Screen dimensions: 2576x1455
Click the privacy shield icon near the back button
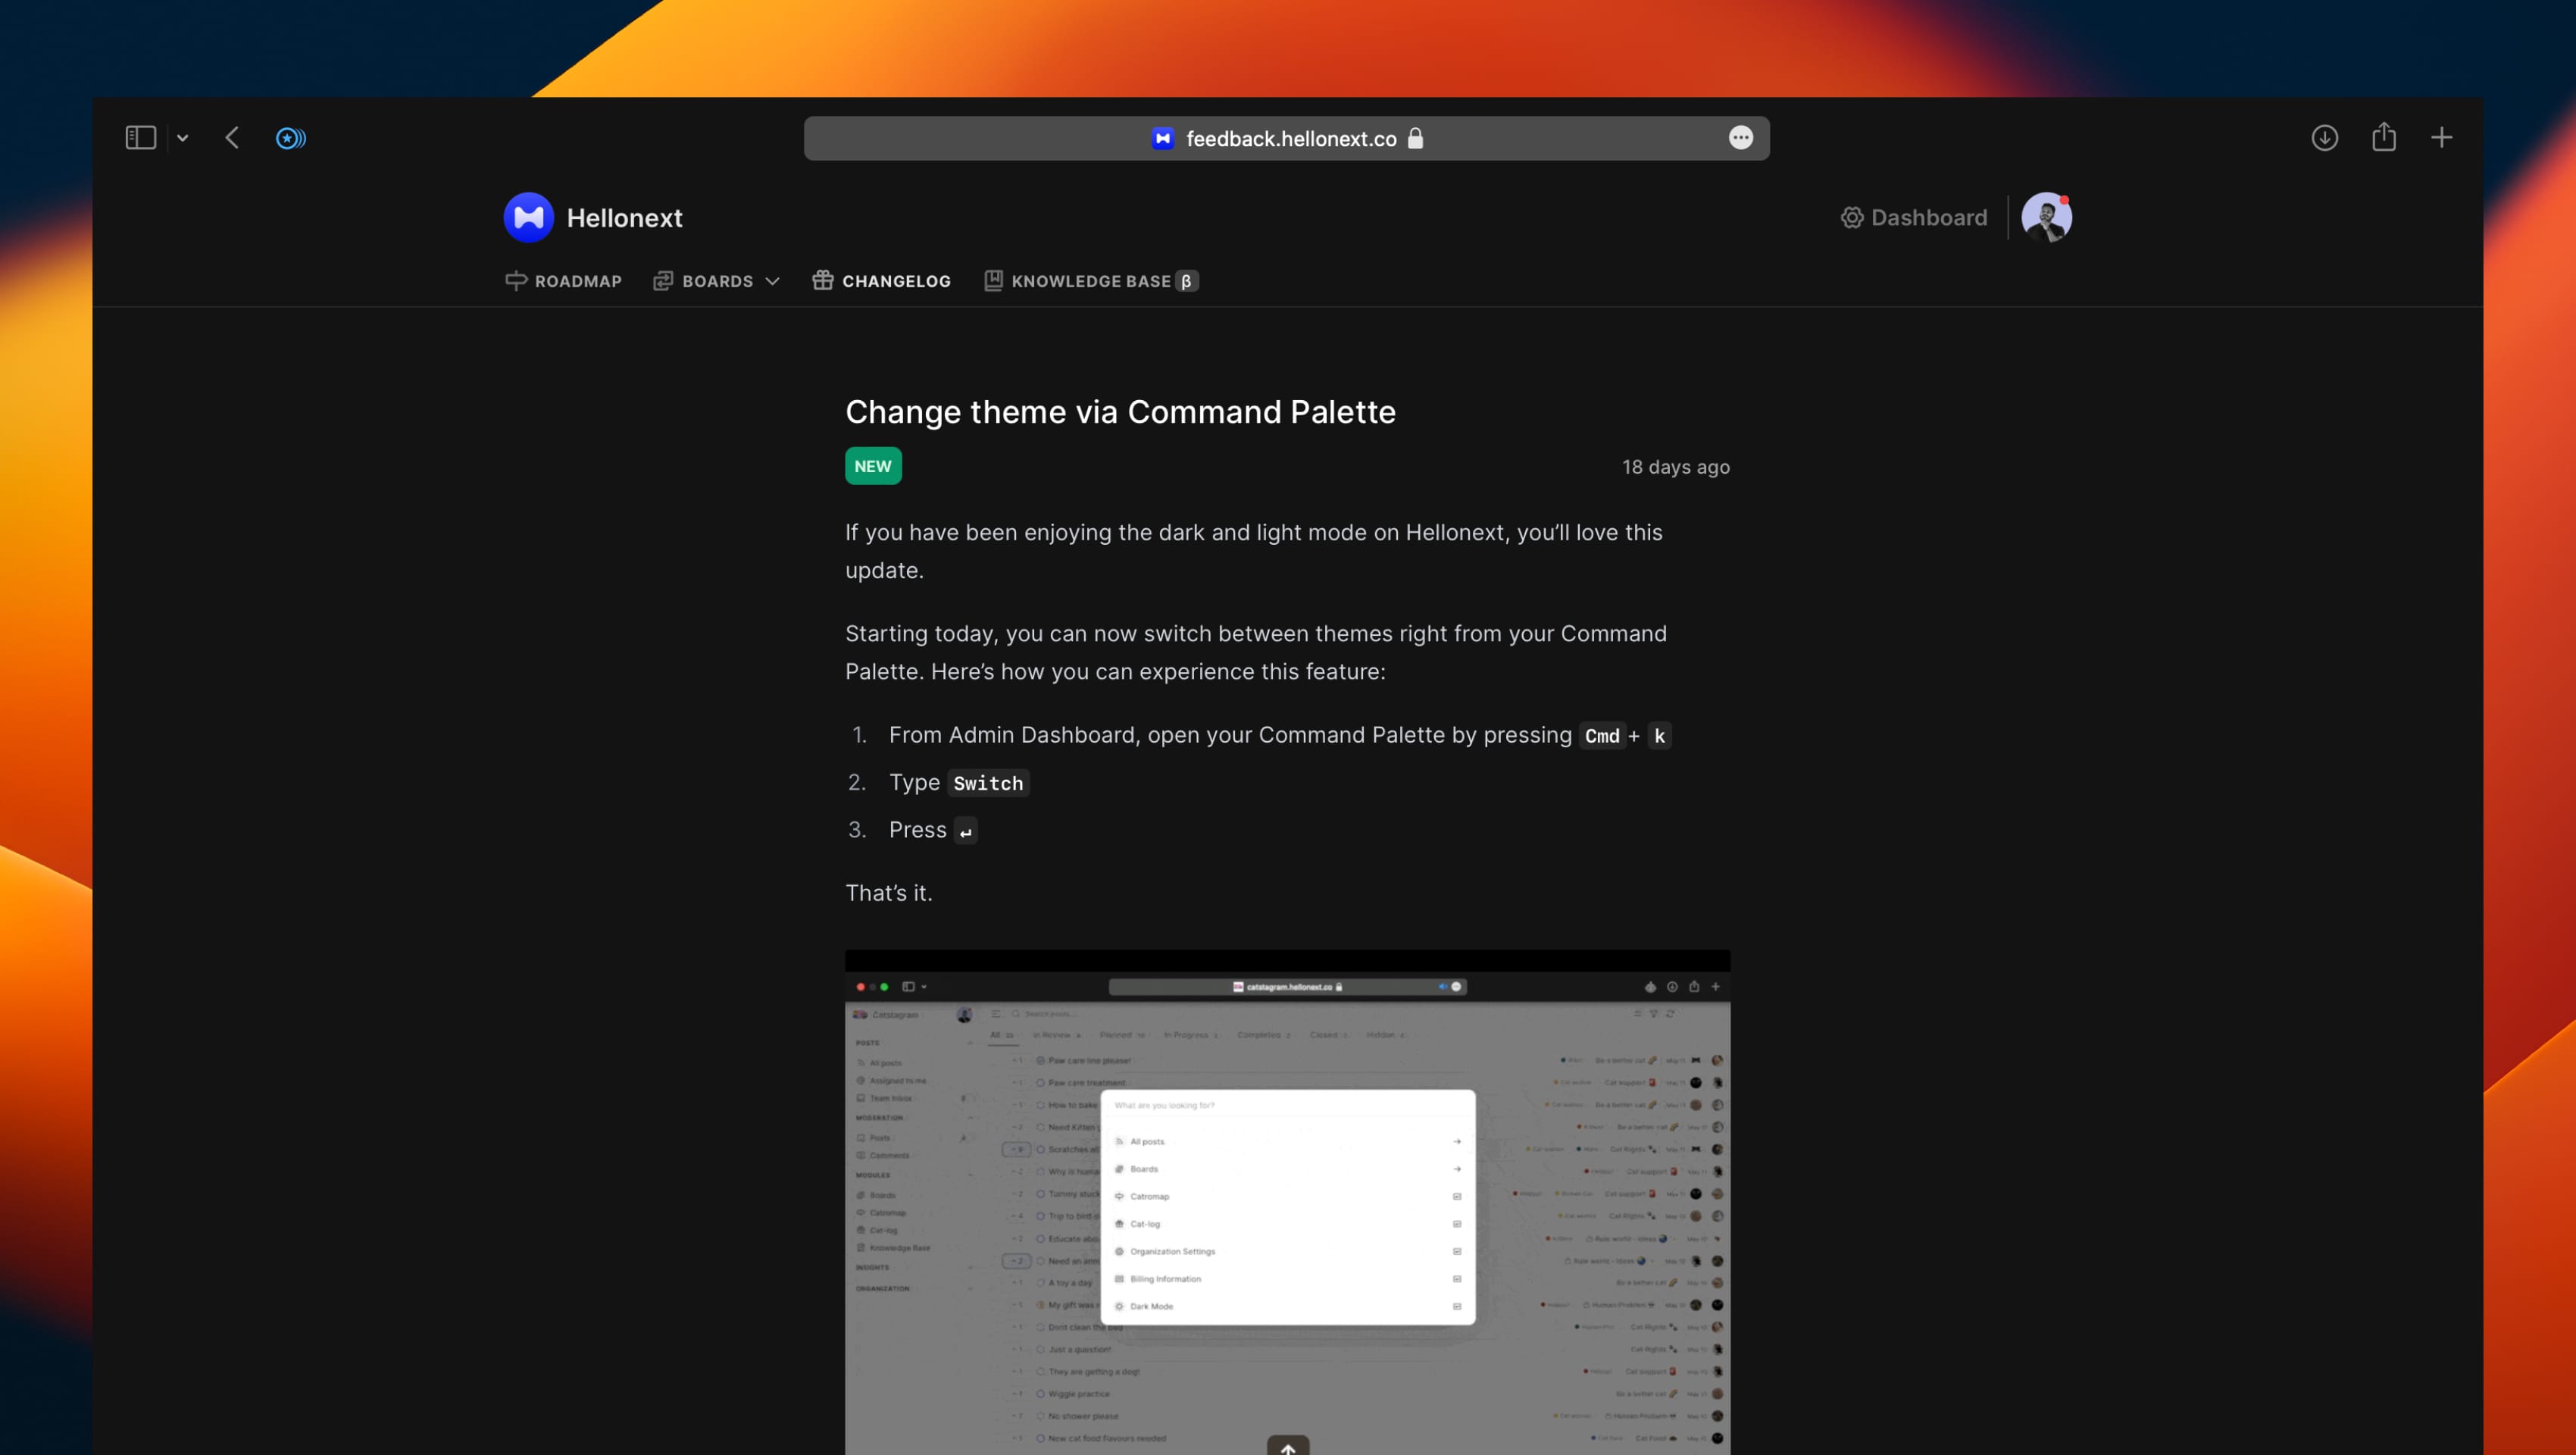[291, 138]
